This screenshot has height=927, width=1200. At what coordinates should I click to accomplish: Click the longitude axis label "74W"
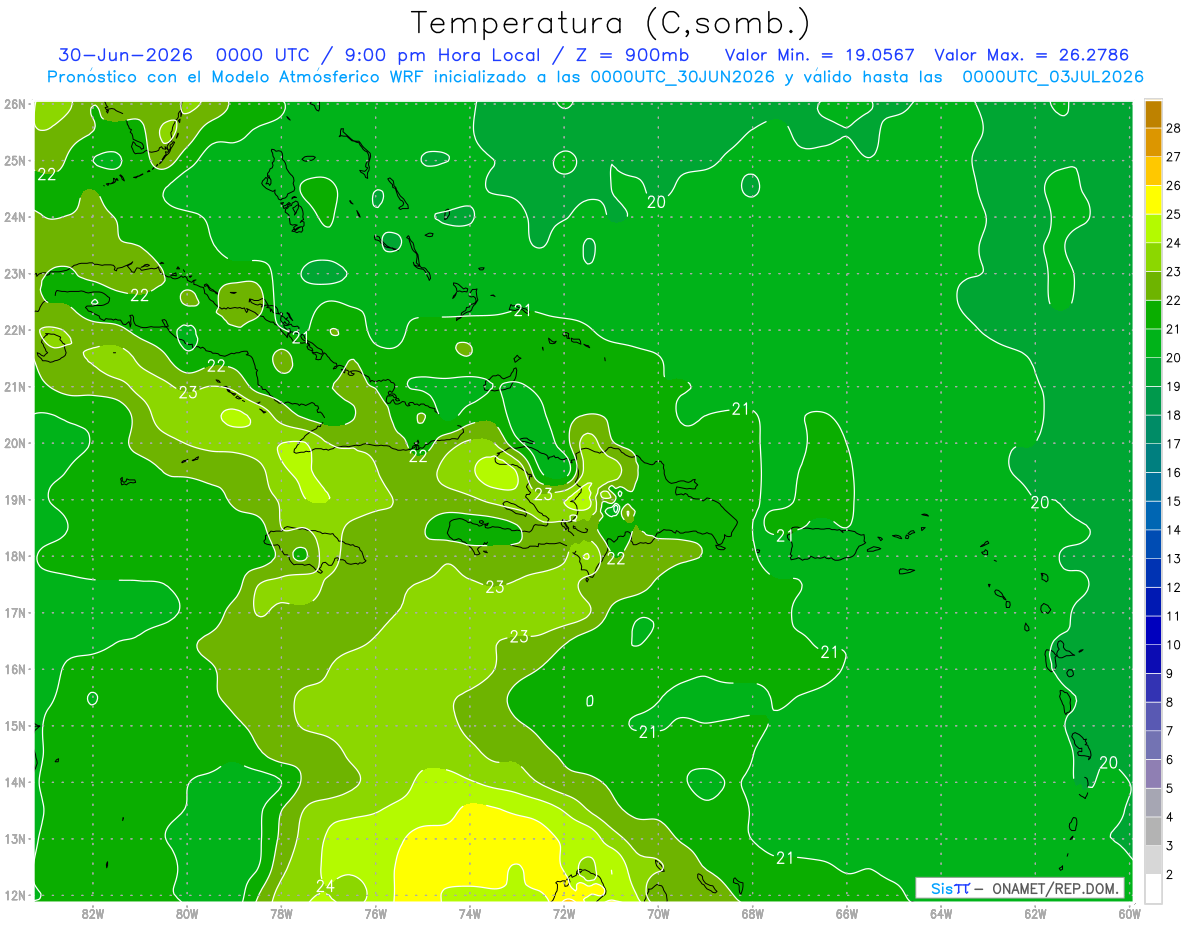[470, 913]
